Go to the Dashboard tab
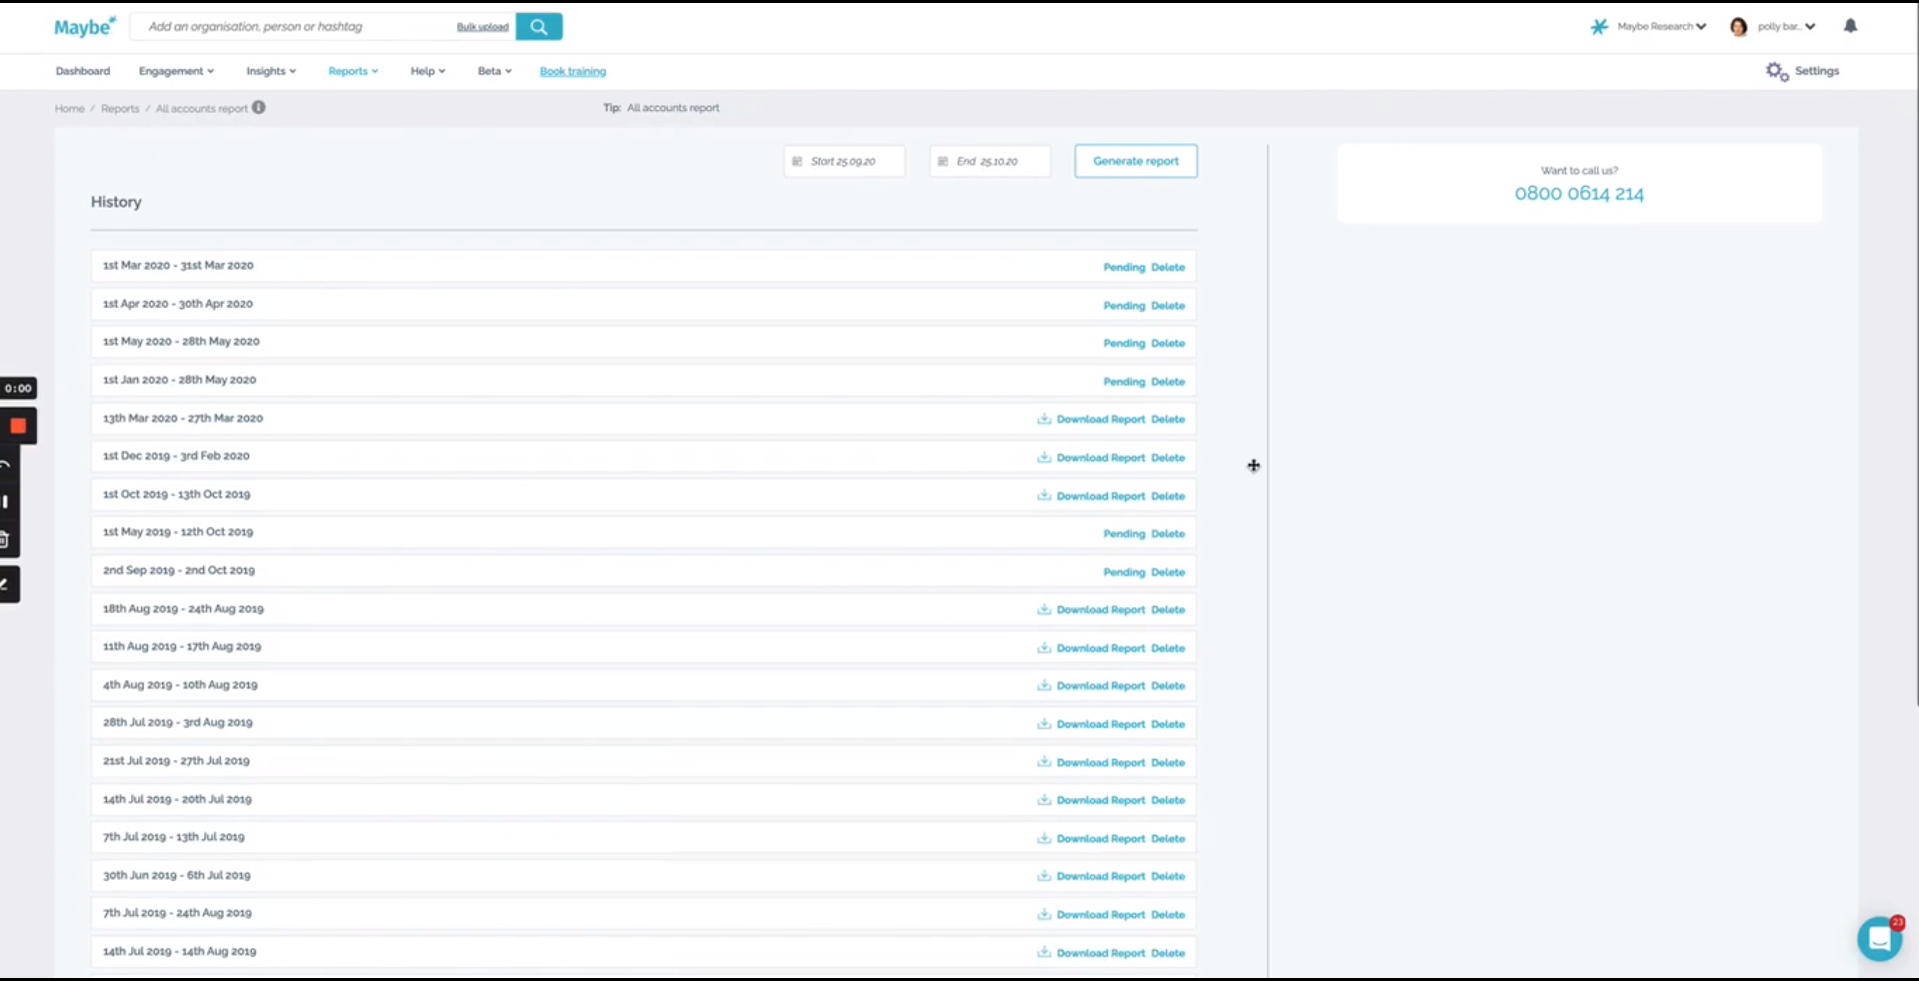Image resolution: width=1919 pixels, height=981 pixels. tap(83, 71)
